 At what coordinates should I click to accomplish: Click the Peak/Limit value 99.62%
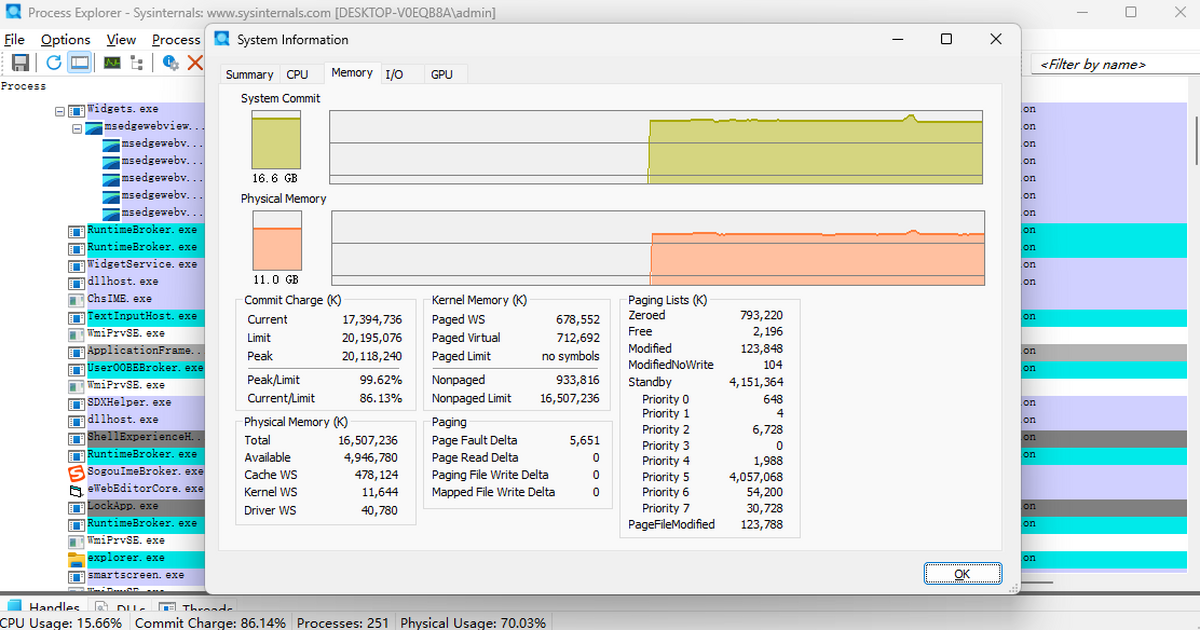[x=380, y=380]
